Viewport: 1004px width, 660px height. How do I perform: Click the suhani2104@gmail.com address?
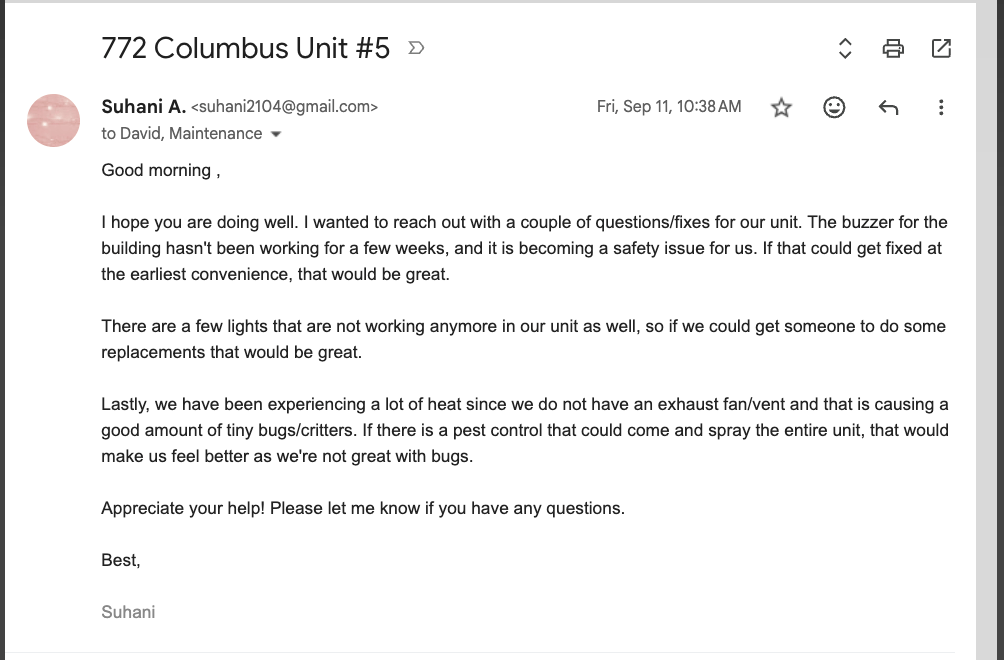click(284, 107)
